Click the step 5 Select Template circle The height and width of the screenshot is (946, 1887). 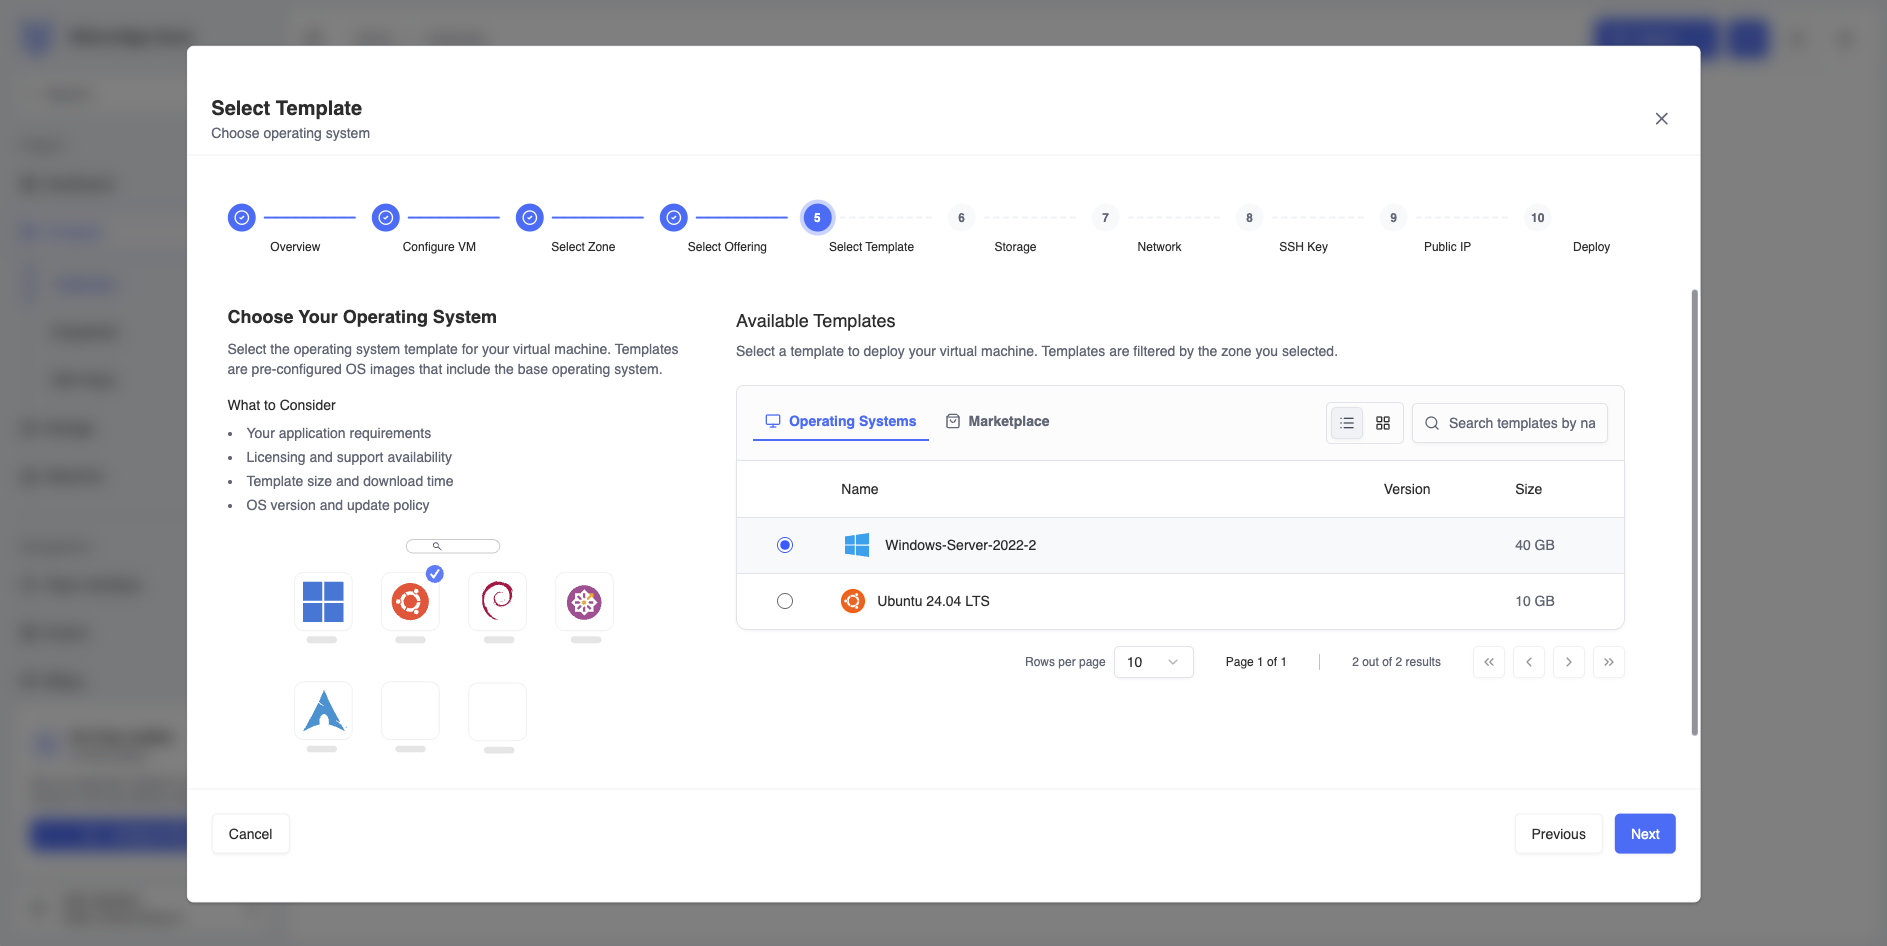point(817,217)
